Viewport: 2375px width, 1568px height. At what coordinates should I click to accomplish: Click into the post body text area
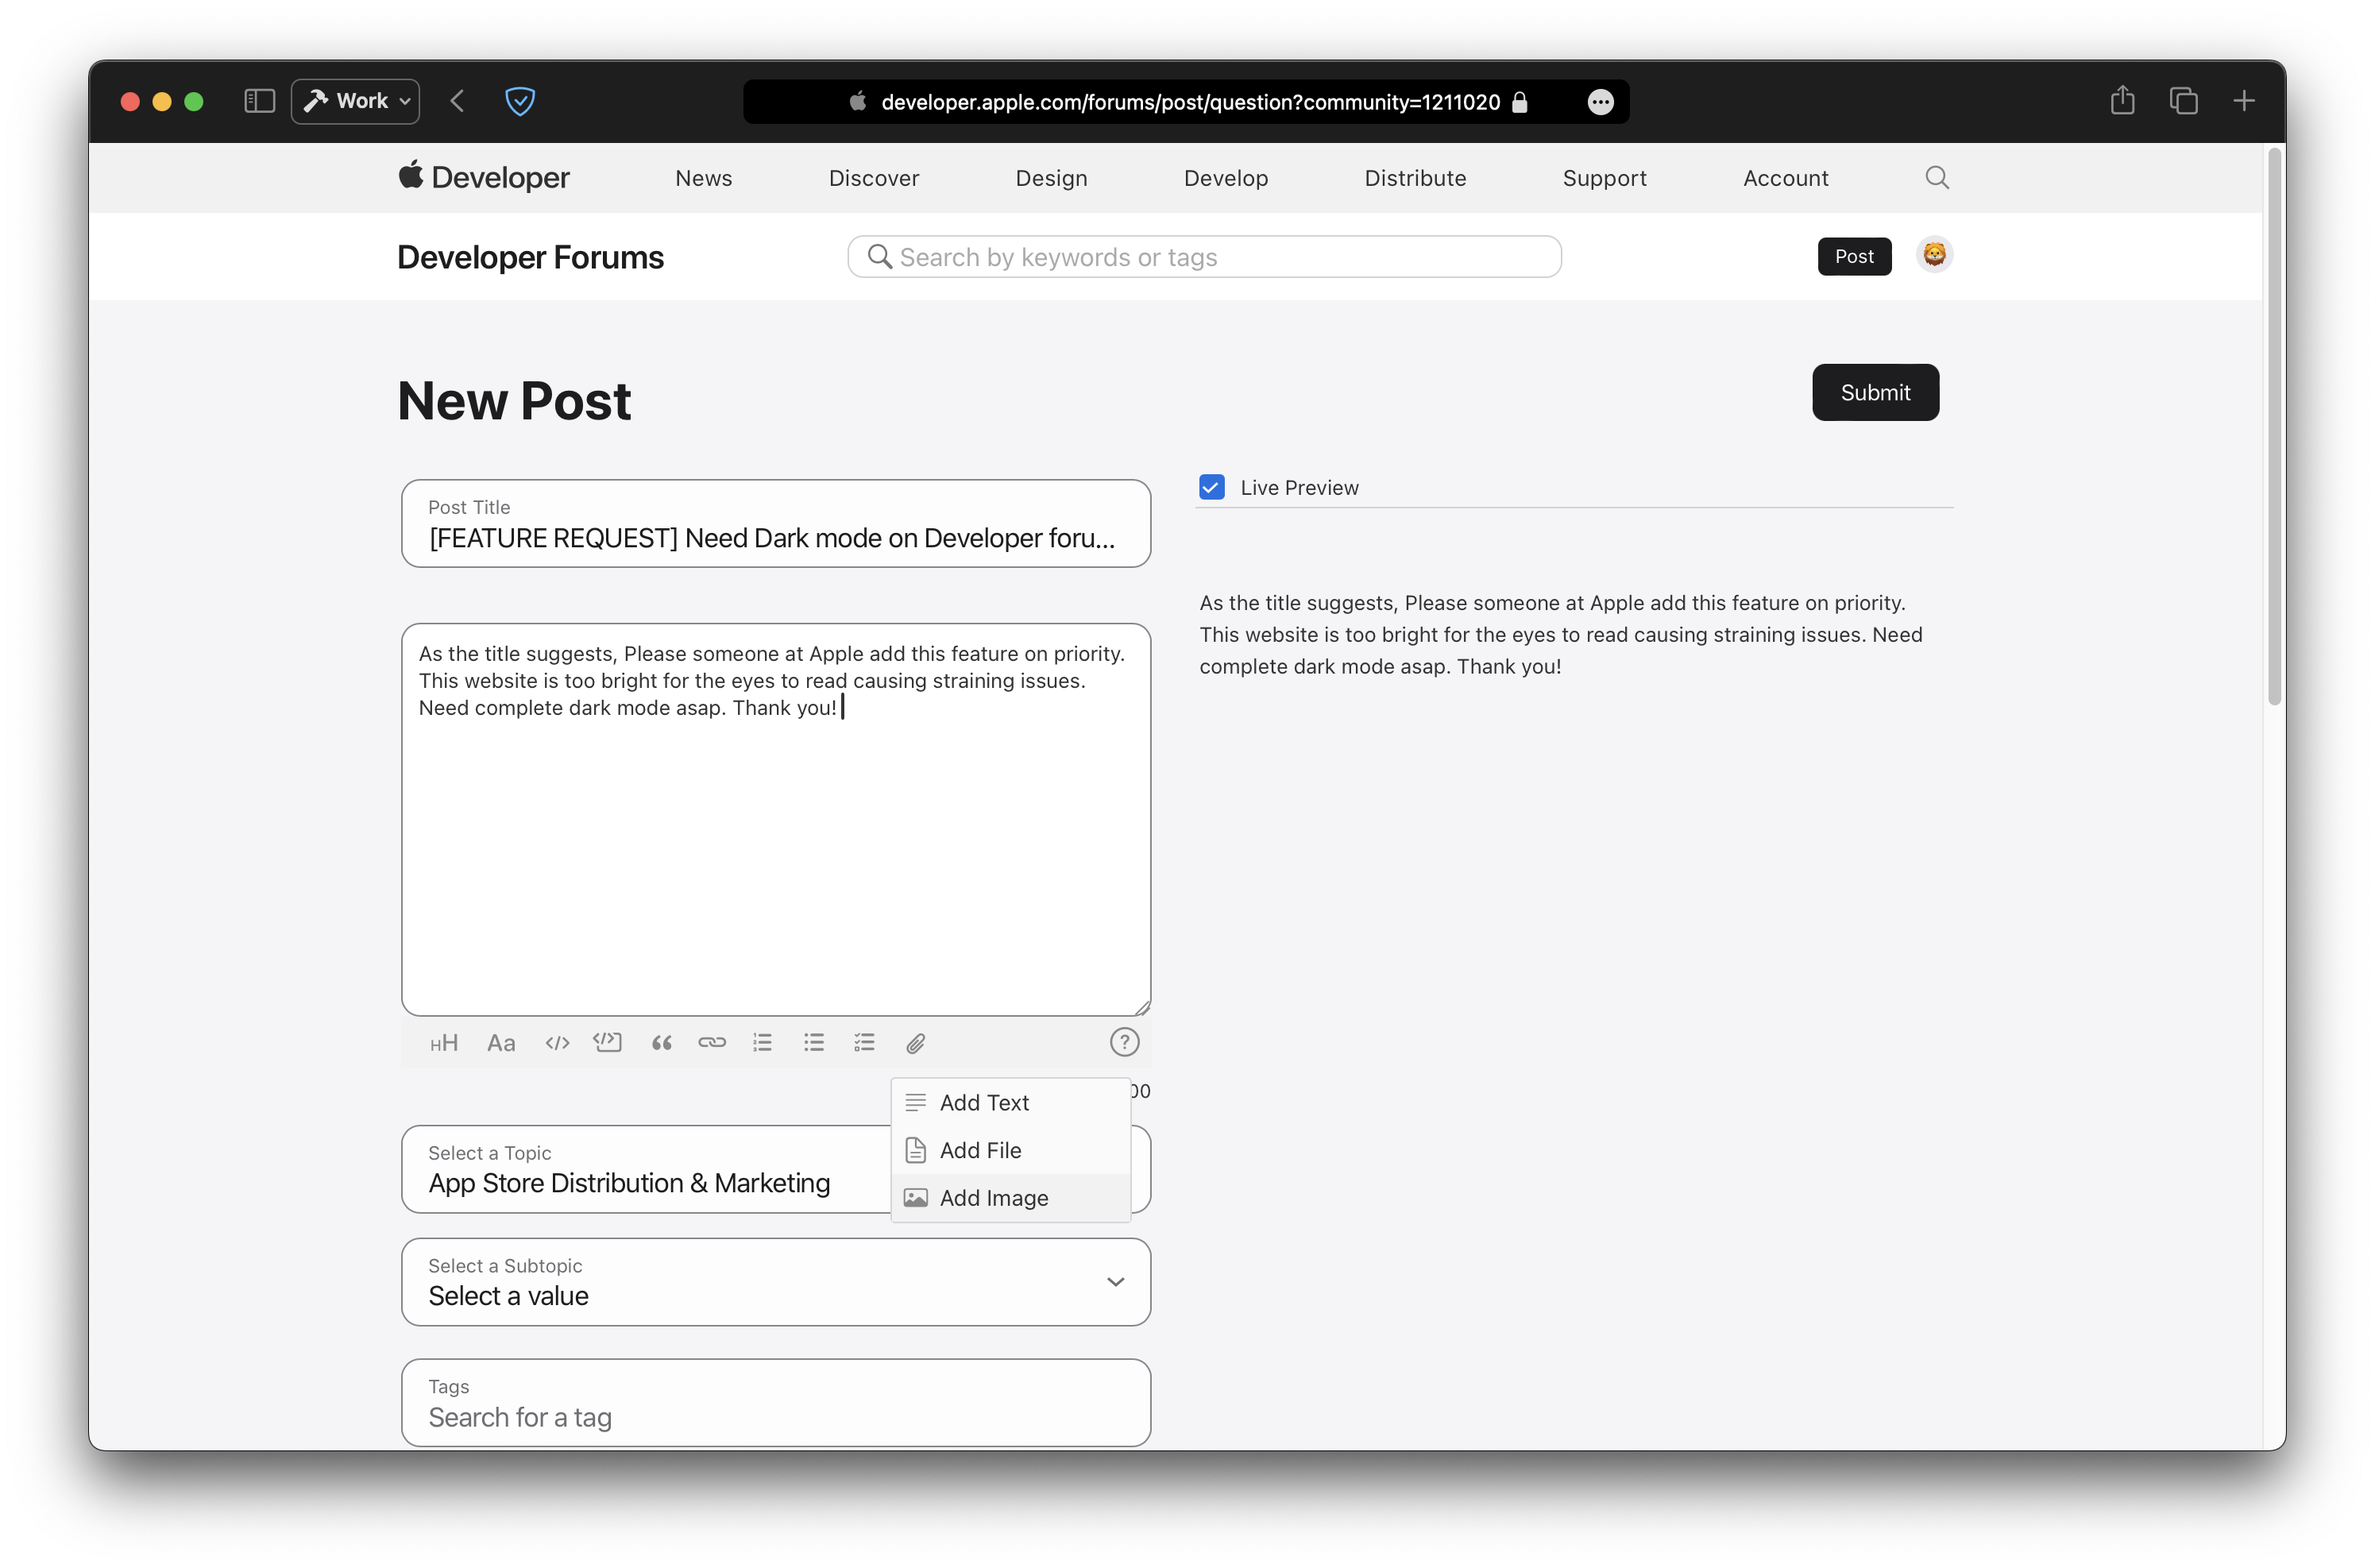(776, 819)
